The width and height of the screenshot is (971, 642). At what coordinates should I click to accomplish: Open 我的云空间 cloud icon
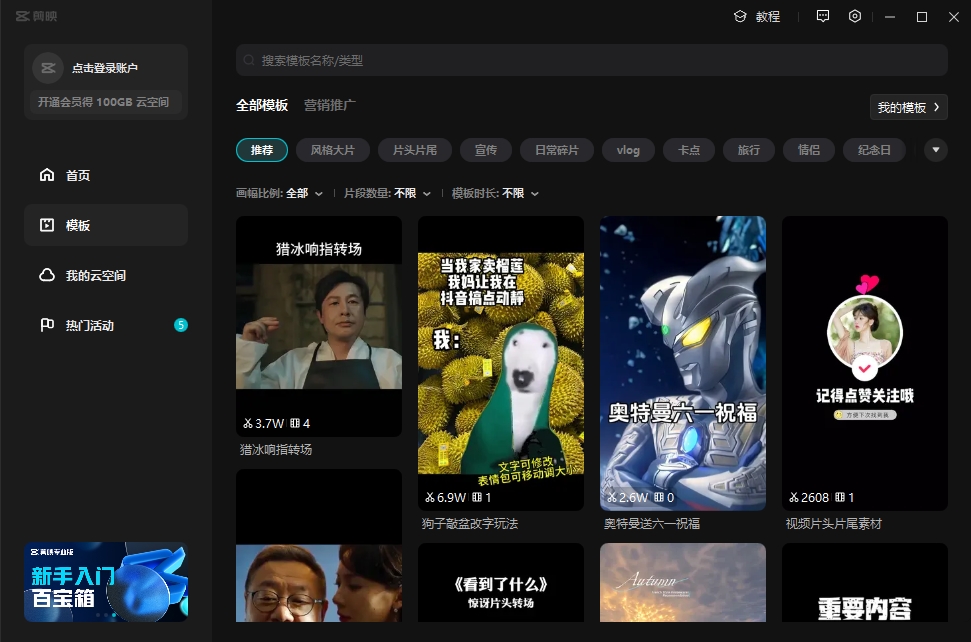click(x=47, y=275)
